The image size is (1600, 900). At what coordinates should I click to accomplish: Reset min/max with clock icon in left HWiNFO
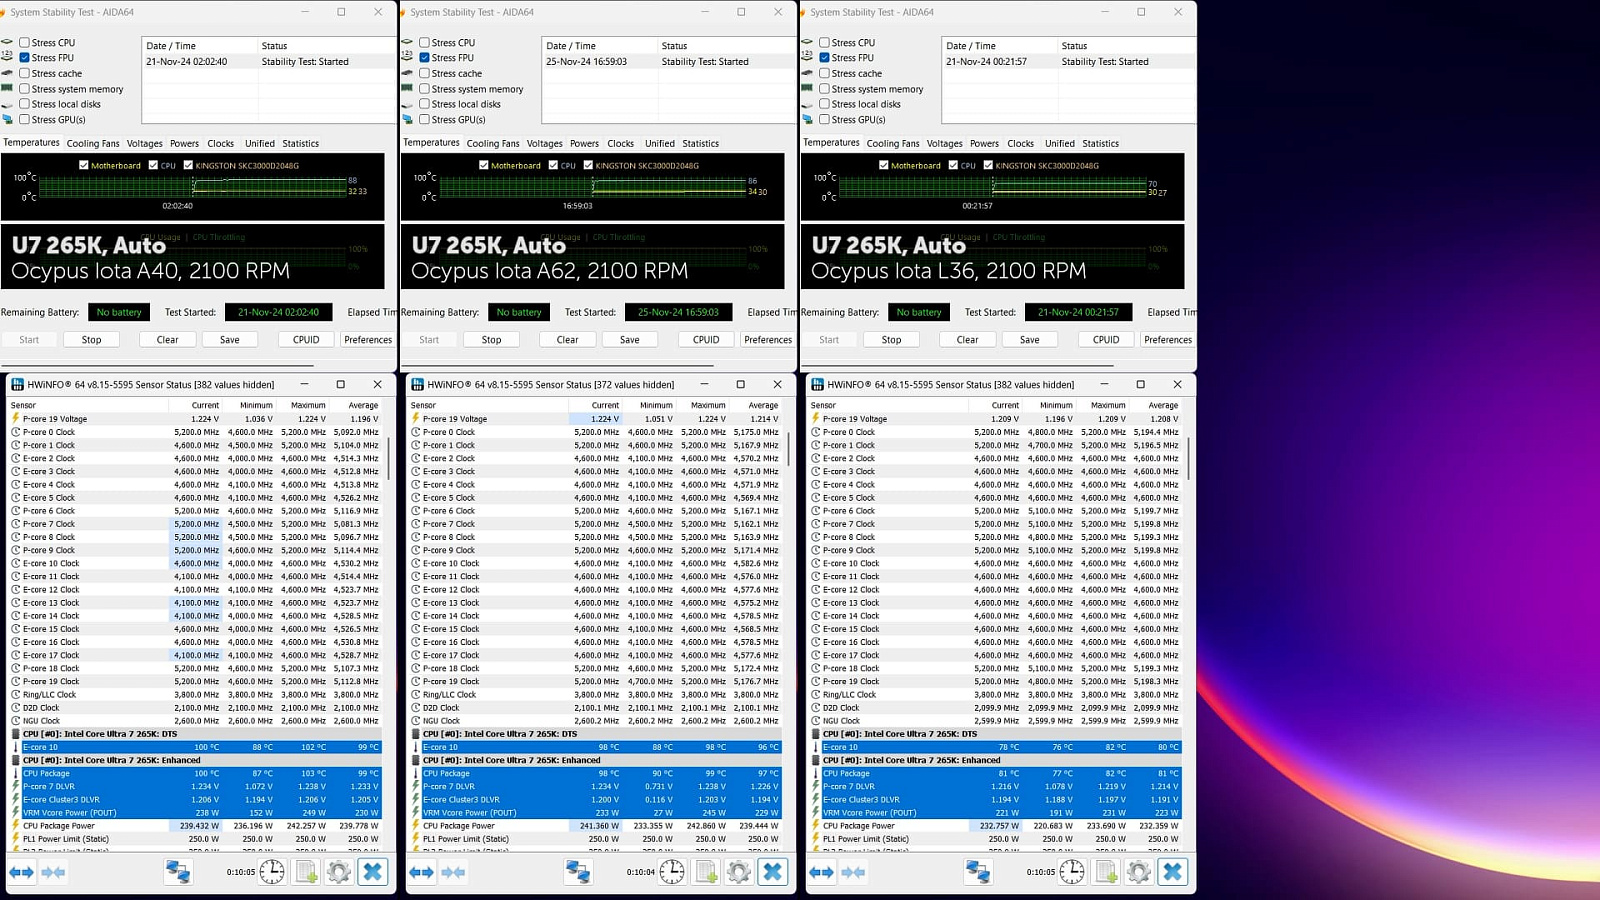click(272, 872)
